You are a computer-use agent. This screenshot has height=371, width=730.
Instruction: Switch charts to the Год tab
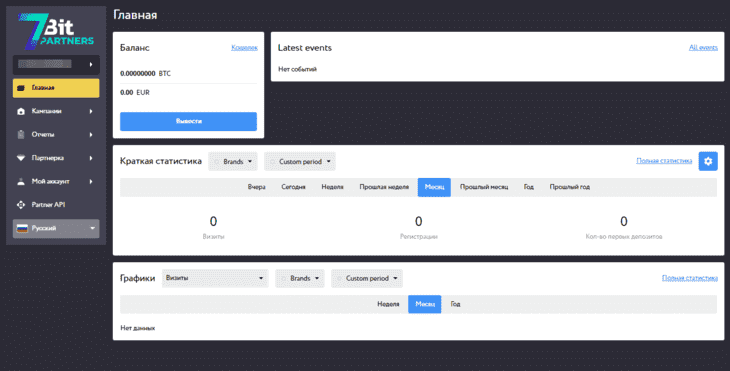pos(455,304)
